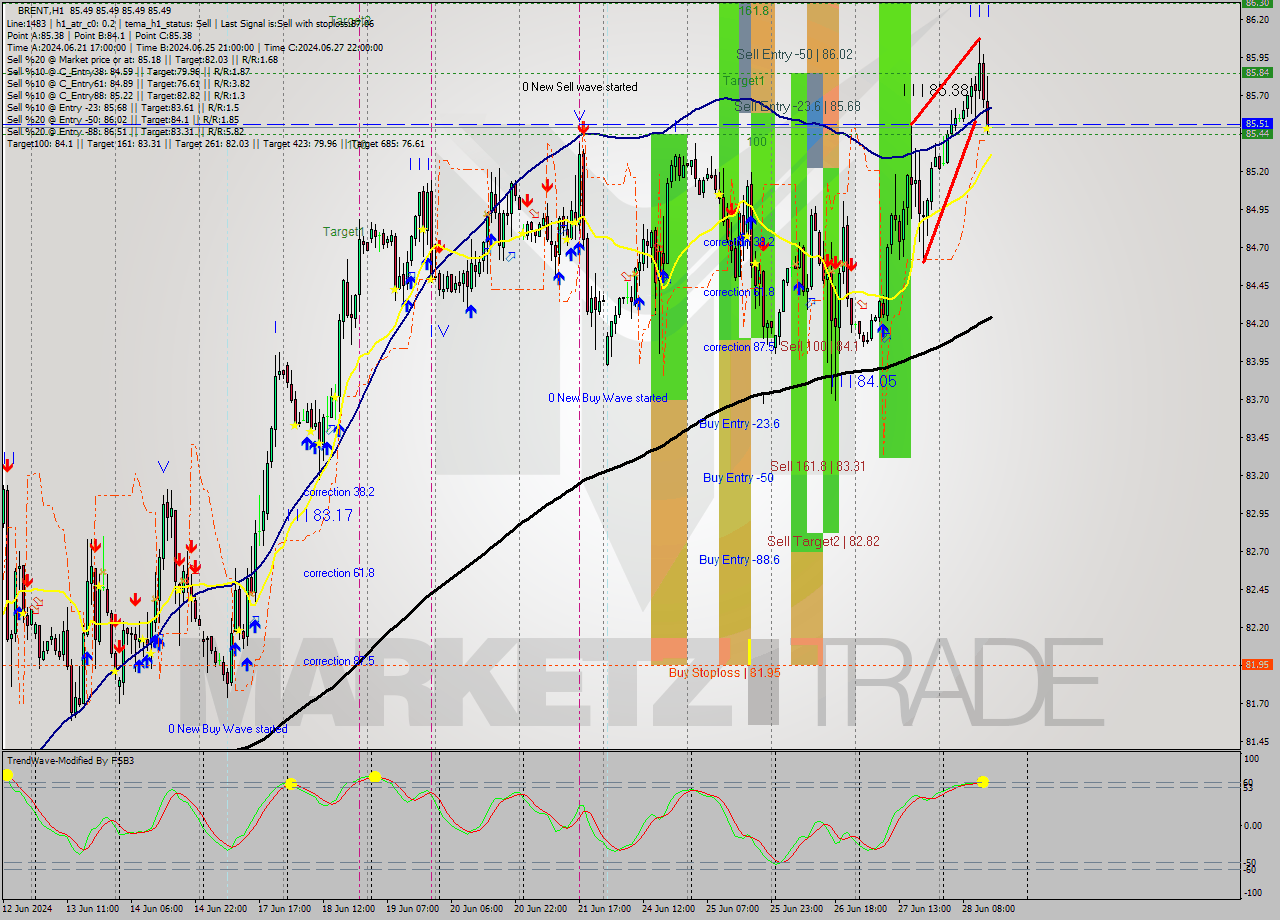Viewport: 1280px width, 920px height.
Task: Click the green 86.30 price tag on axis
Action: click(1256, 3)
